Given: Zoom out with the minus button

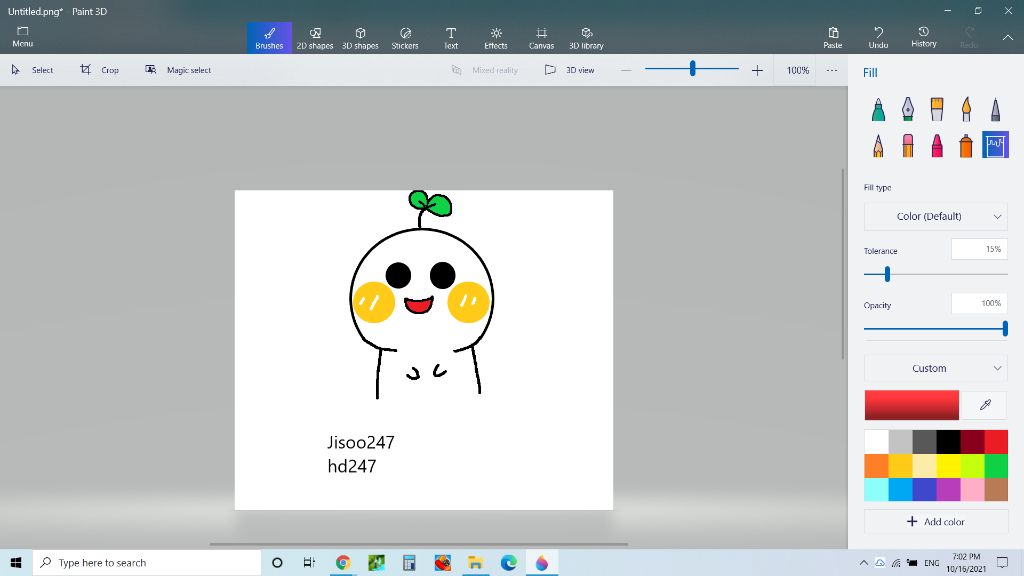Looking at the screenshot, I should point(626,70).
